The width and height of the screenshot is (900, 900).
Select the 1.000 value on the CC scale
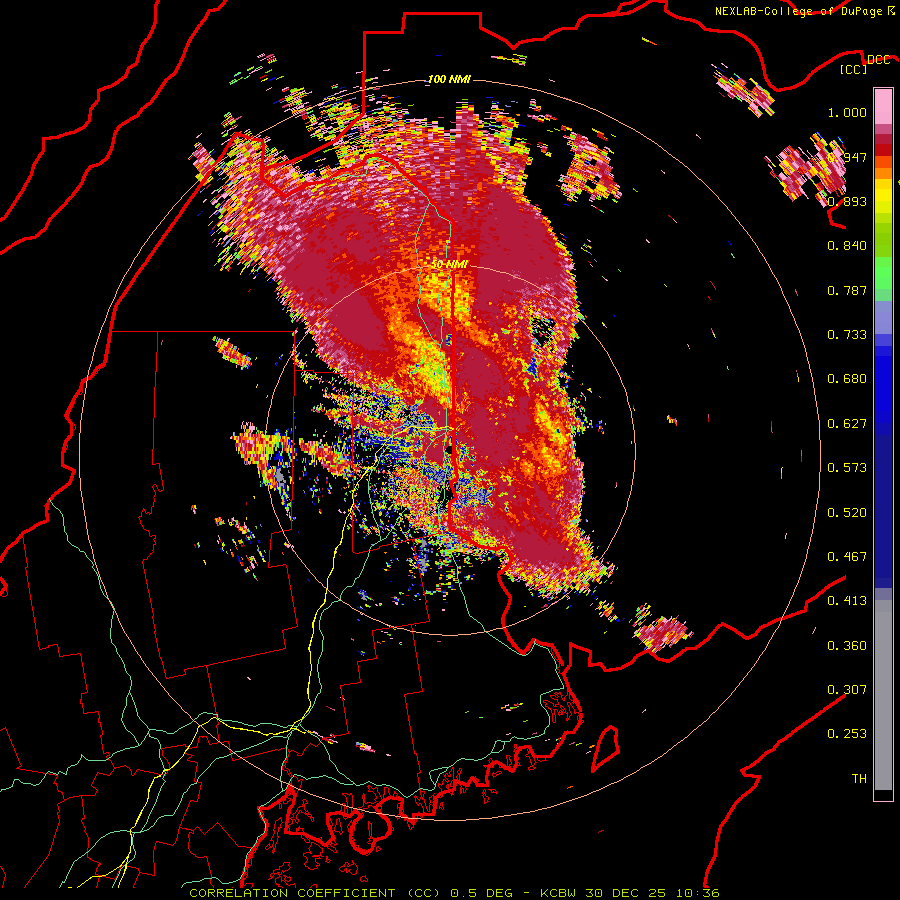pos(847,112)
